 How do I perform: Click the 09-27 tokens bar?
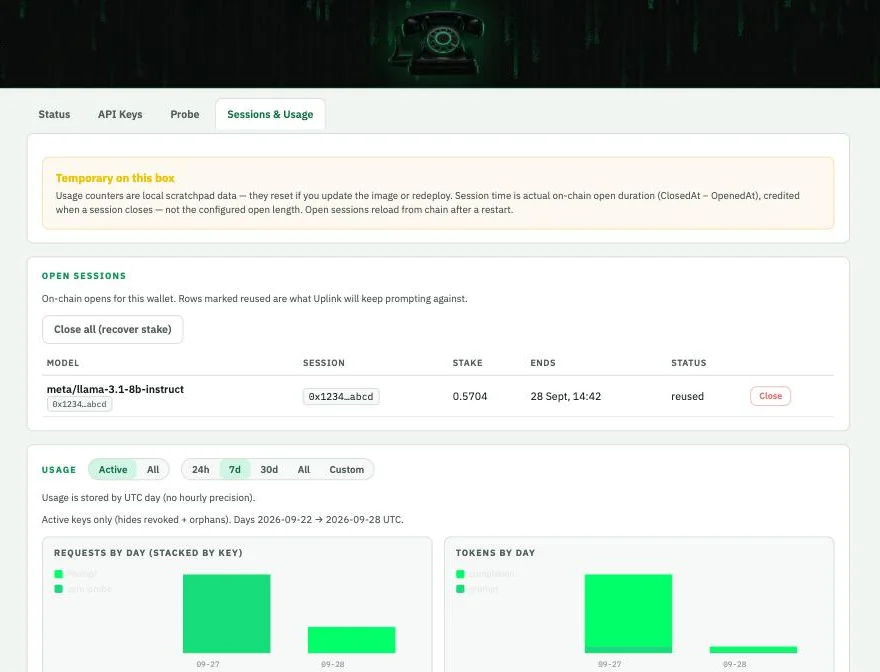pyautogui.click(x=628, y=614)
